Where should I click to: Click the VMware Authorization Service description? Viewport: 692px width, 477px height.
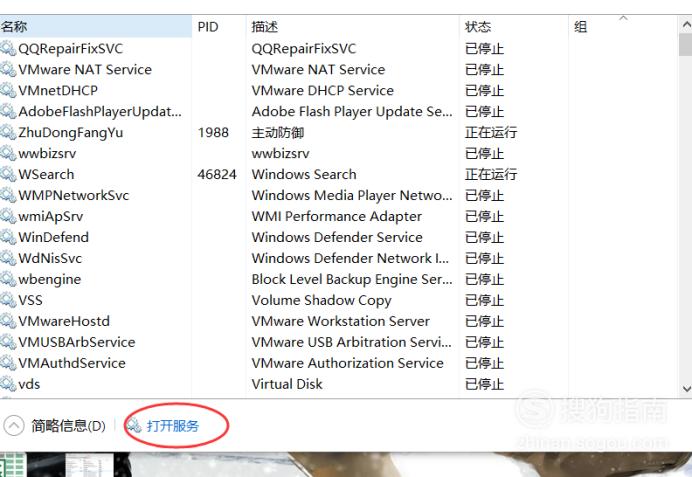coord(348,363)
